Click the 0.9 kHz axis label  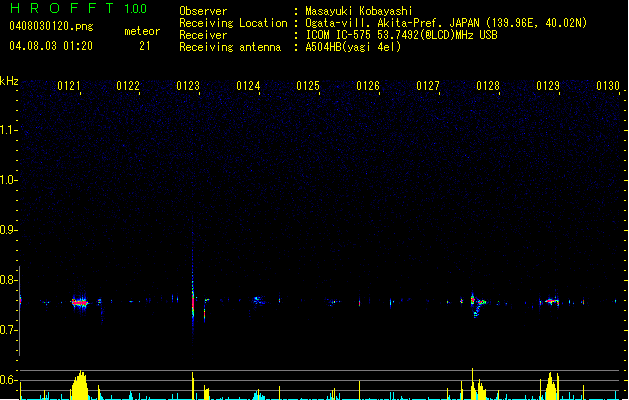8,230
